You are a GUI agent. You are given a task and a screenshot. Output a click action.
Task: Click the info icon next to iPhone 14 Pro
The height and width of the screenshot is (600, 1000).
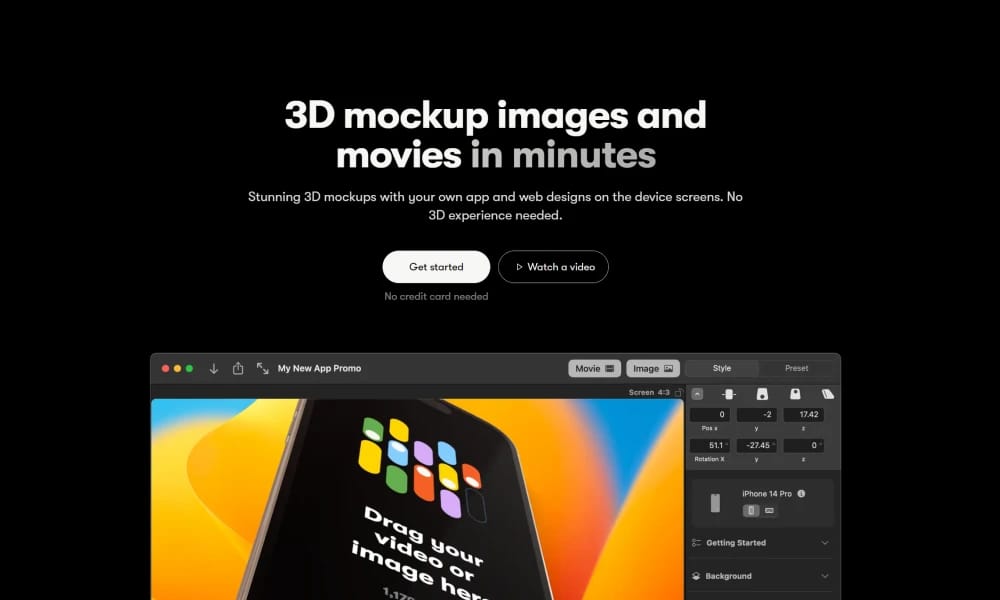tap(802, 494)
